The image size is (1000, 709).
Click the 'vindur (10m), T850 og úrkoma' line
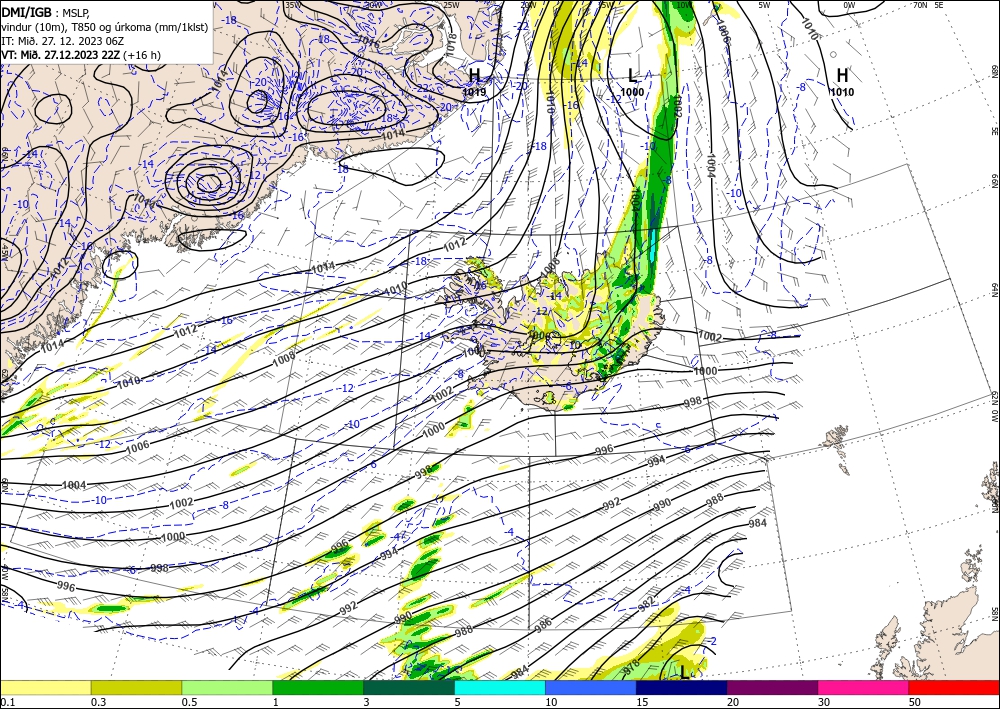(x=105, y=27)
